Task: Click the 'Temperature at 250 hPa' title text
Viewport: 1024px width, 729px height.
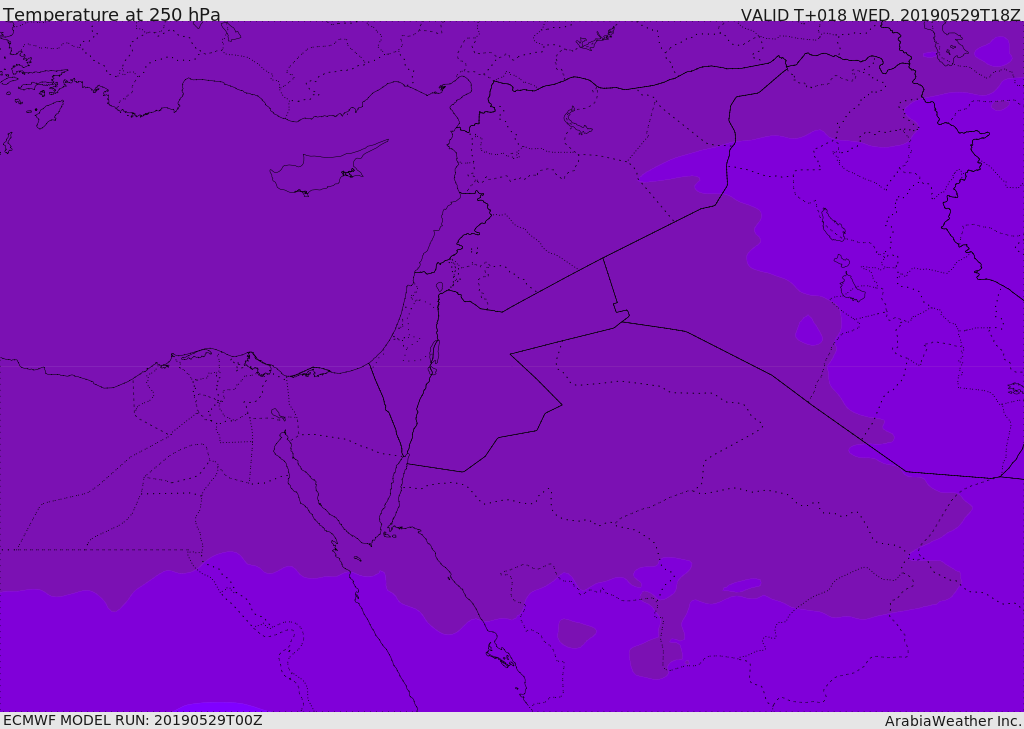Action: pyautogui.click(x=112, y=14)
